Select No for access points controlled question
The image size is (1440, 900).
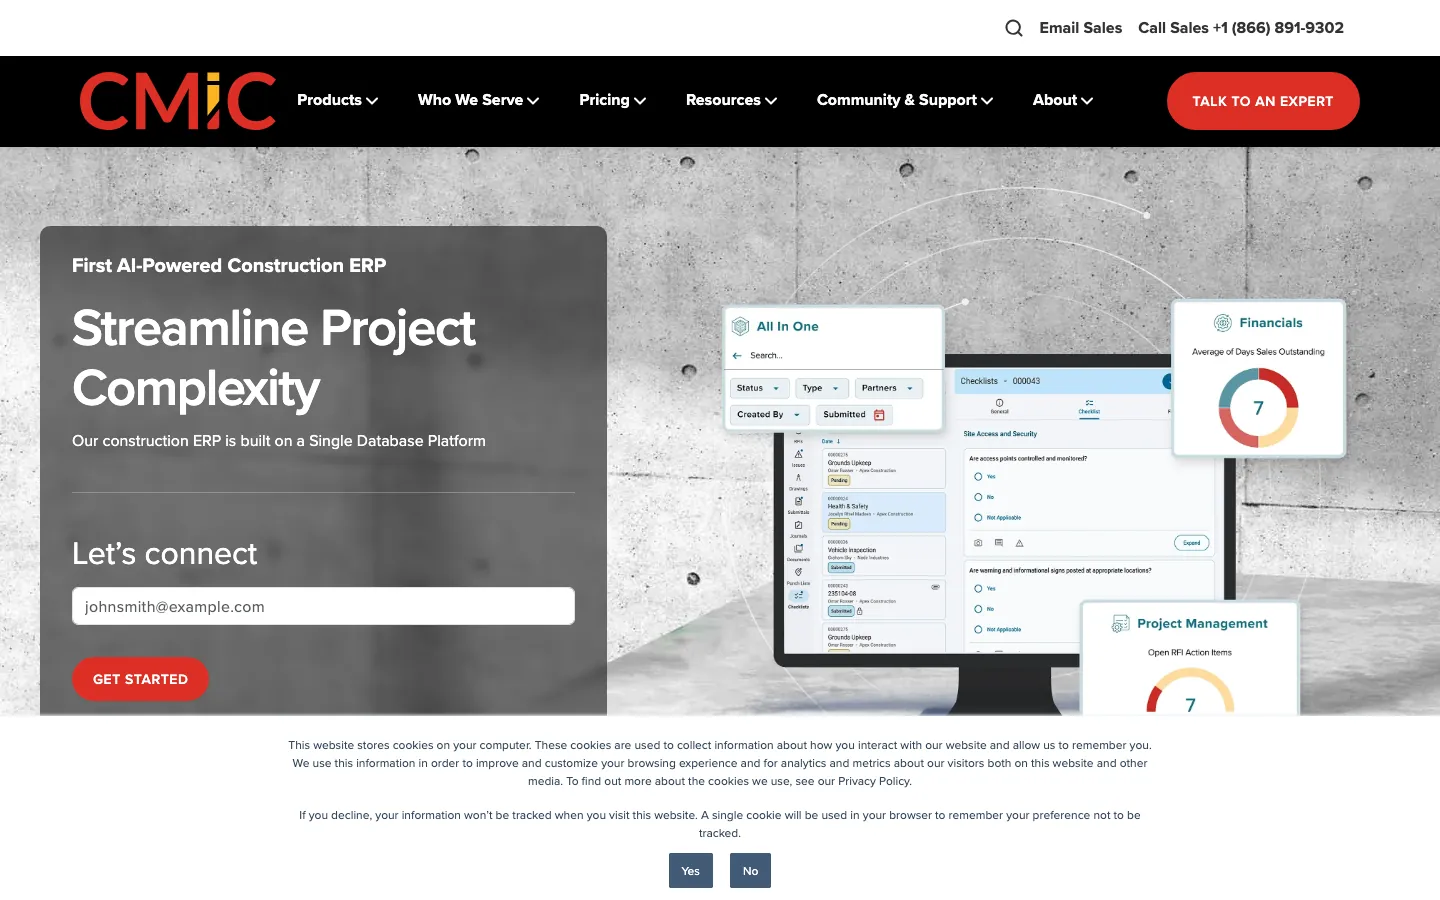978,497
